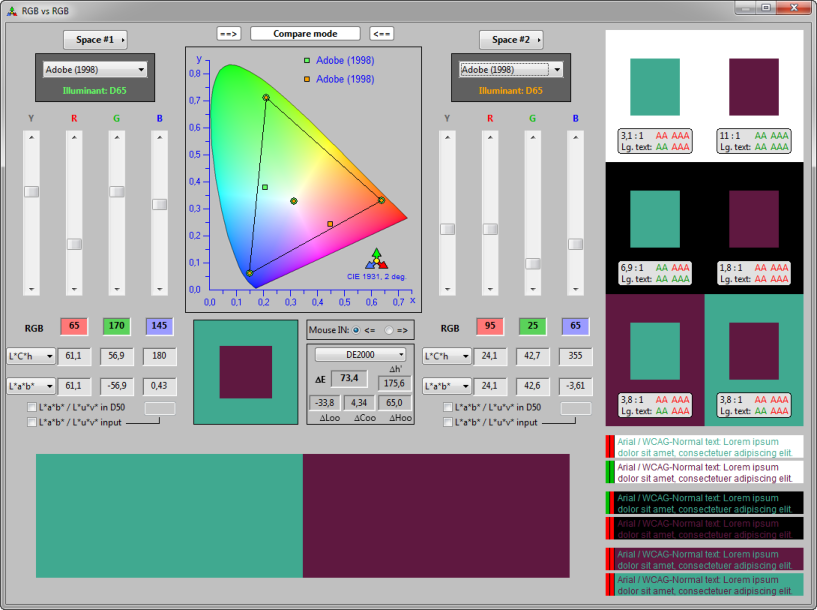Enable Space #2 L*a*b* / L*u*v* input checkbox
The image size is (817, 610).
pyautogui.click(x=448, y=422)
